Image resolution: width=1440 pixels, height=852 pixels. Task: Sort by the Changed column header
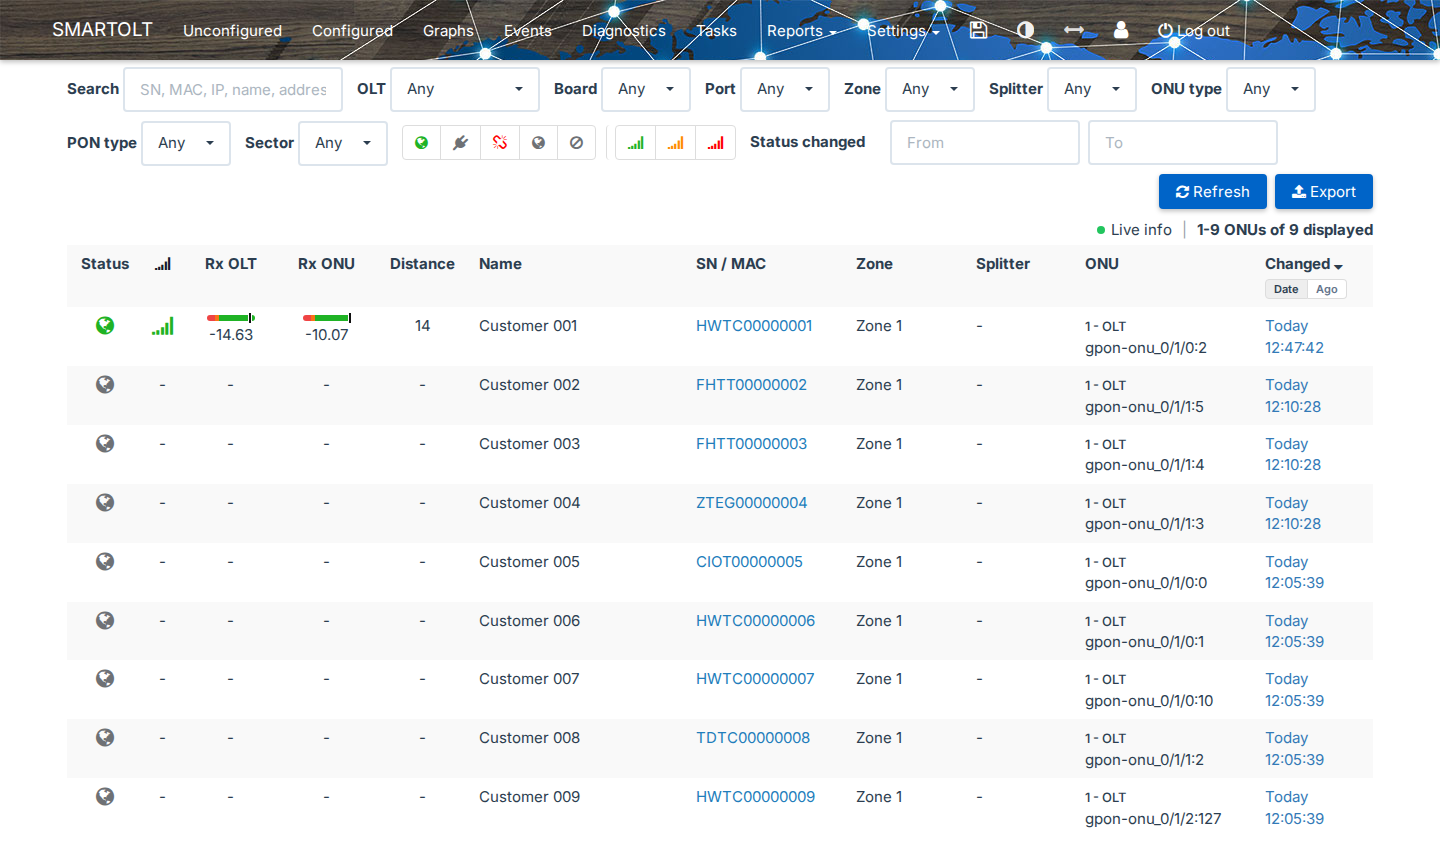1303,264
